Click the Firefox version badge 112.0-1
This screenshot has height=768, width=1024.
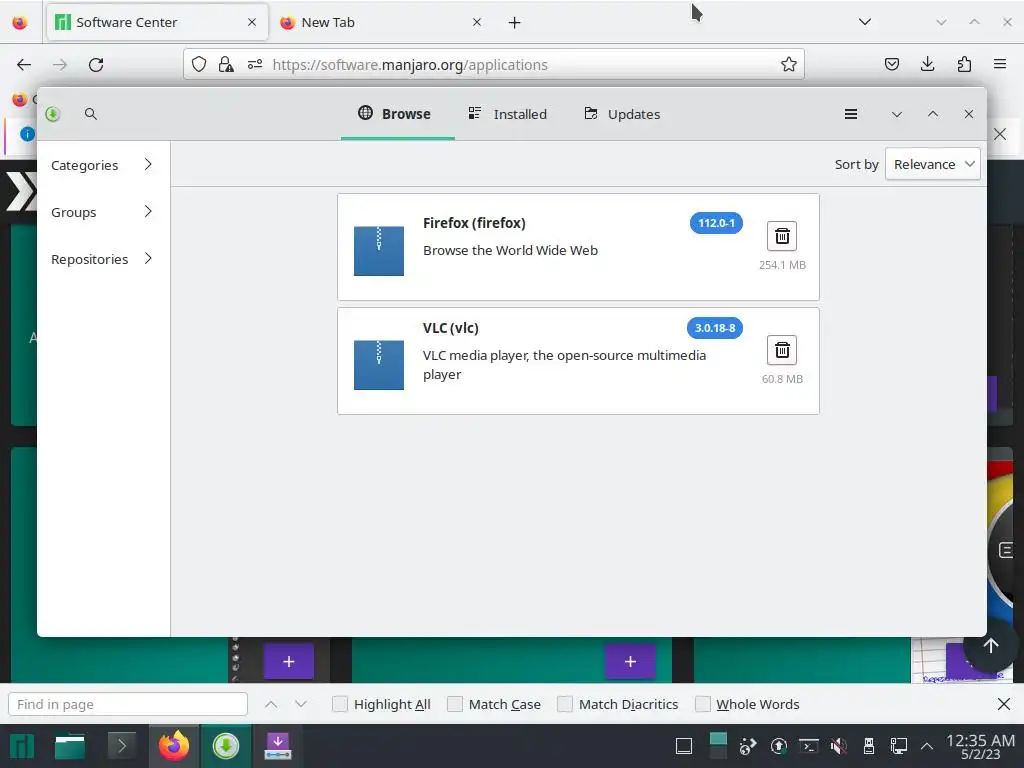point(716,223)
